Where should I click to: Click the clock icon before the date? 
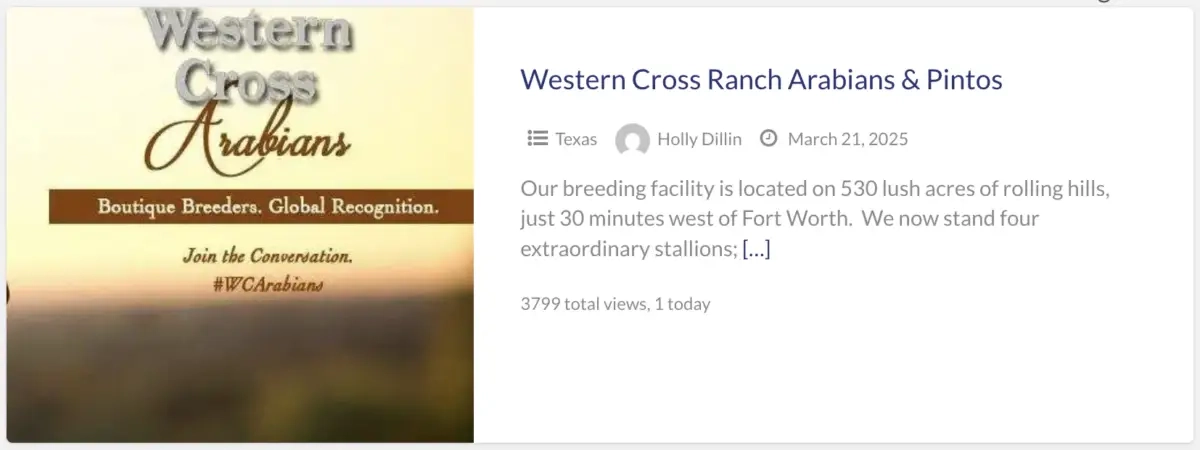769,139
